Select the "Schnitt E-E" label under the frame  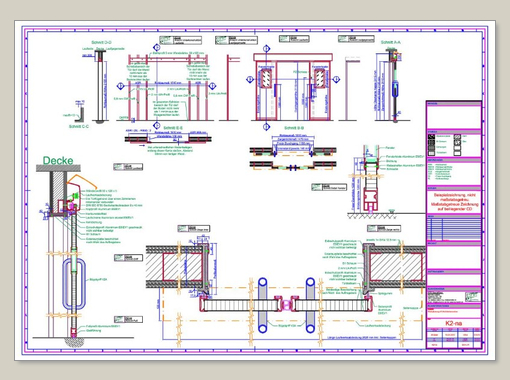173,128
